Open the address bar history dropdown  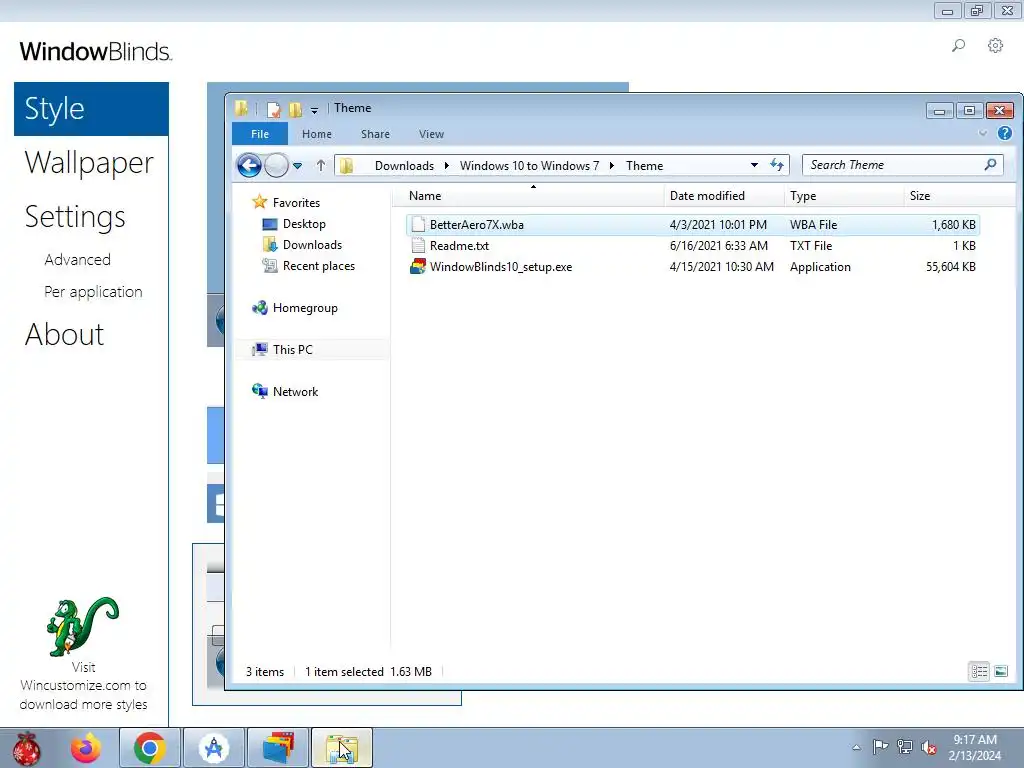(x=754, y=165)
